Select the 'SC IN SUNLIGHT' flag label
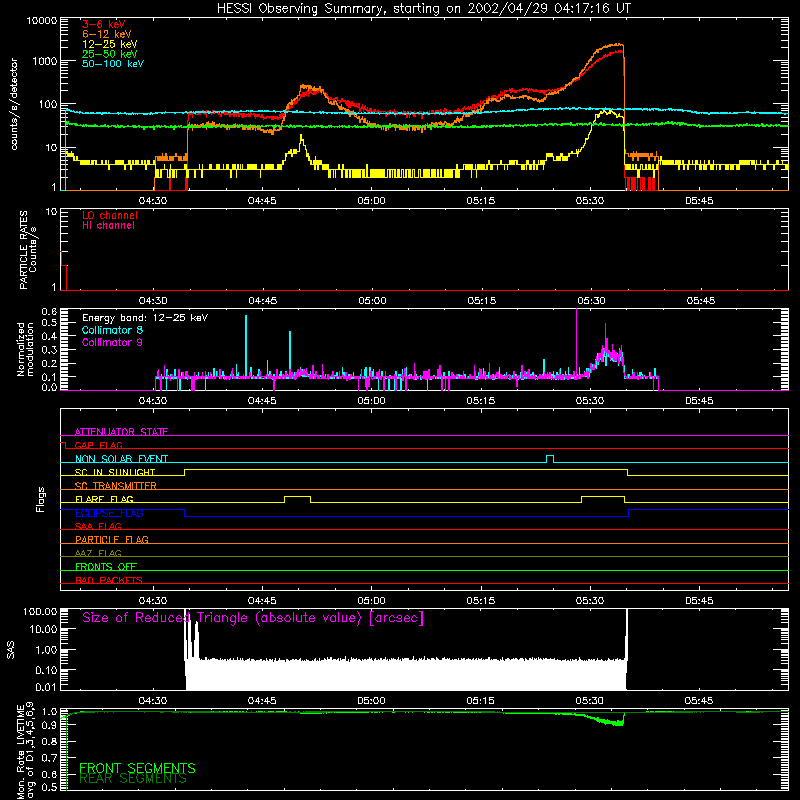Viewport: 800px width, 800px height. click(115, 472)
